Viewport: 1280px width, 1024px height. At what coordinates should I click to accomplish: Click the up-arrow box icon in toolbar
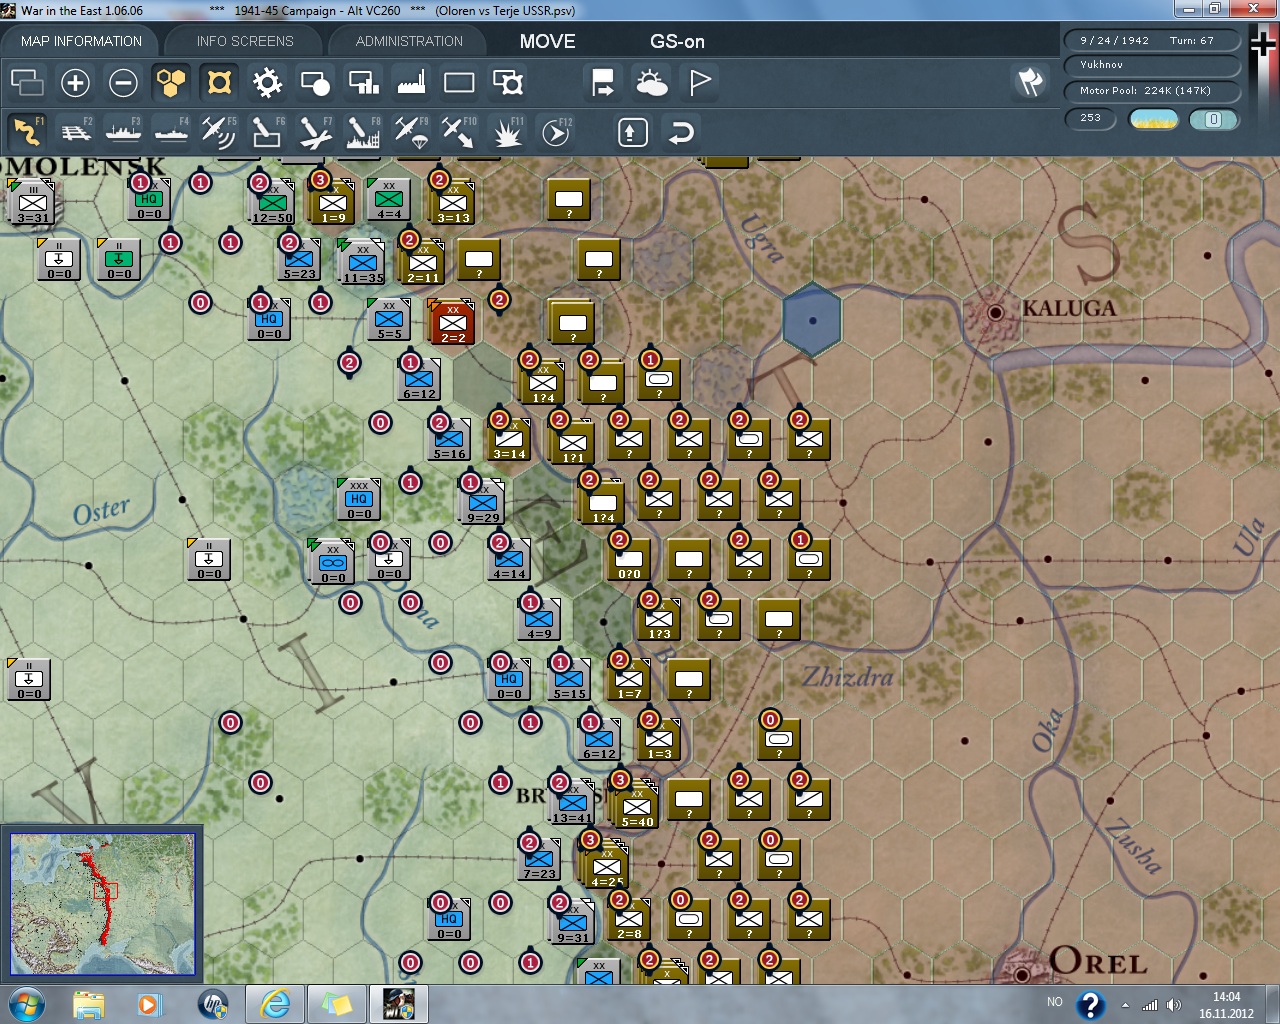[x=633, y=132]
